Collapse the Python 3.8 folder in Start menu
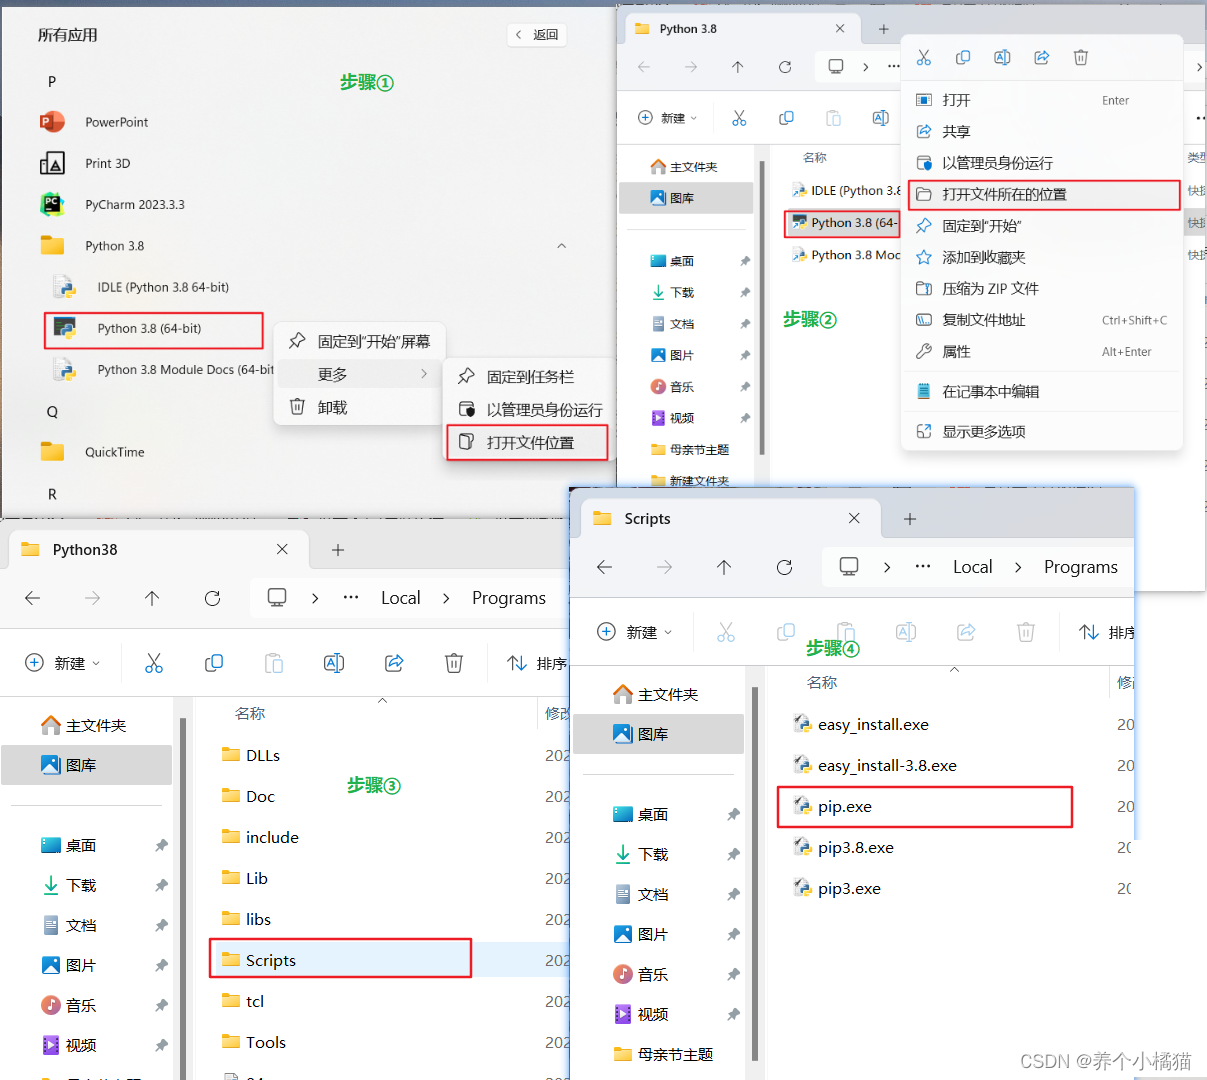 561,246
